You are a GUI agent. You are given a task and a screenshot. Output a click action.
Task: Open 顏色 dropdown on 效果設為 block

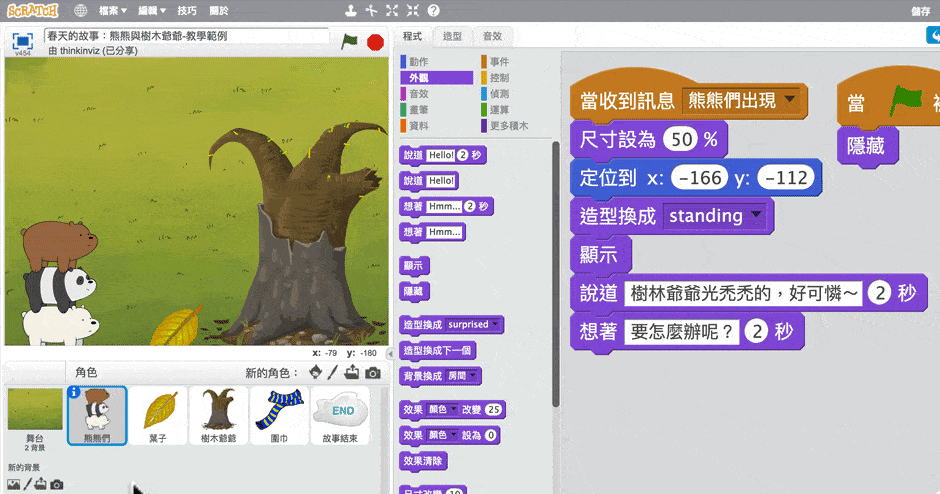(x=453, y=435)
